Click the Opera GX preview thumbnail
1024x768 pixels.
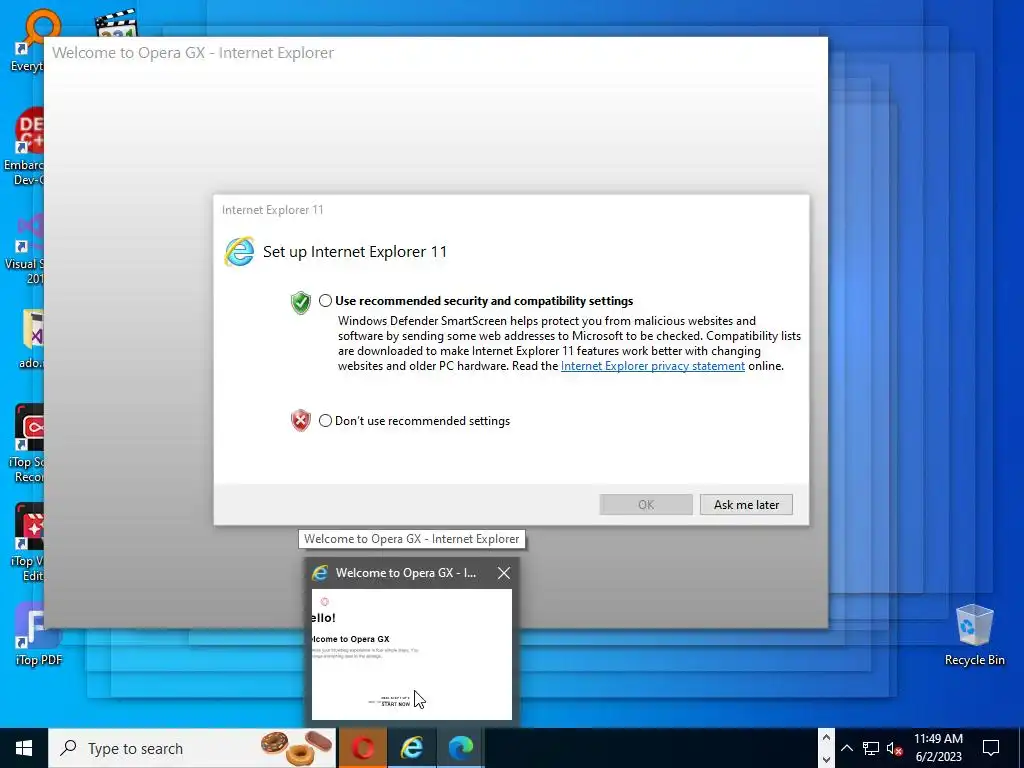[x=411, y=654]
